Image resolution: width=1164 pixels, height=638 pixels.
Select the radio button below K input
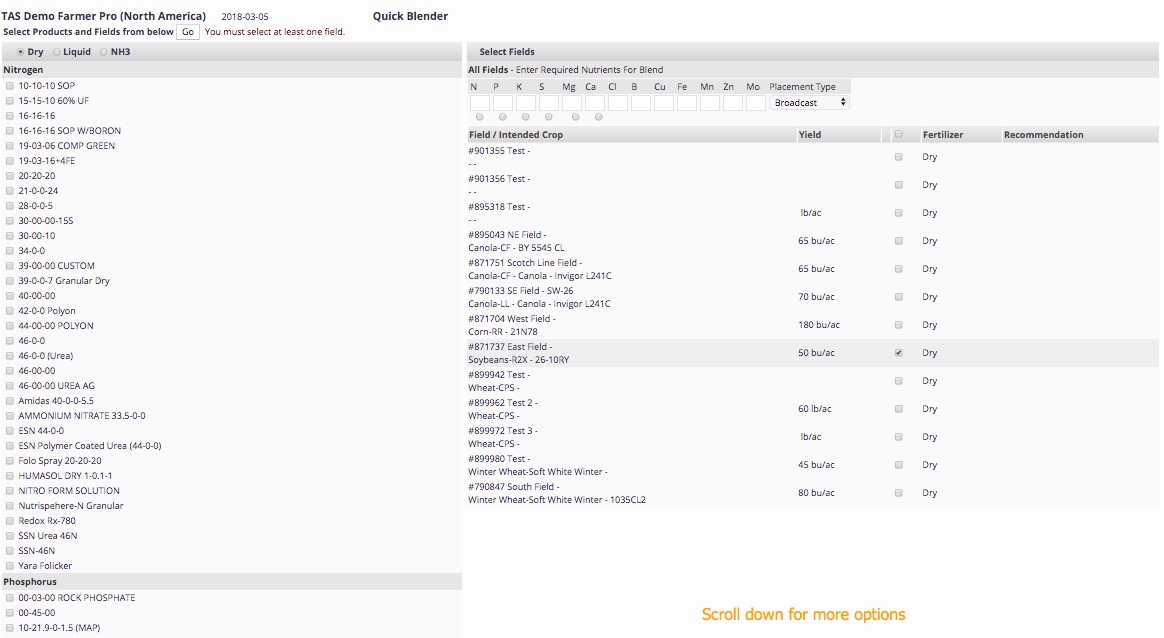pyautogui.click(x=525, y=117)
